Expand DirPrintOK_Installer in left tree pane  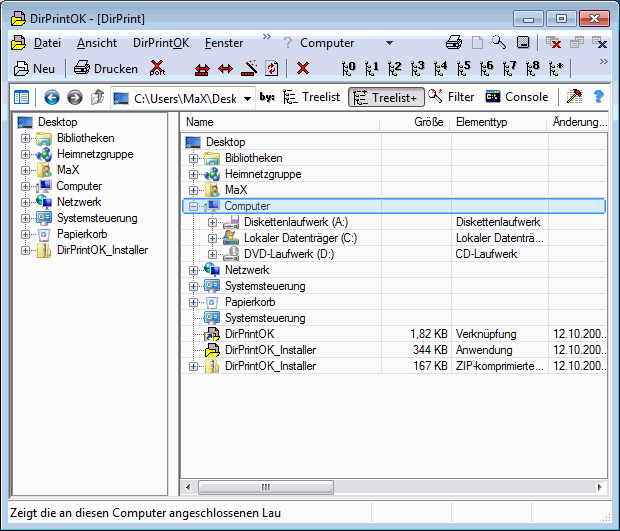point(25,250)
